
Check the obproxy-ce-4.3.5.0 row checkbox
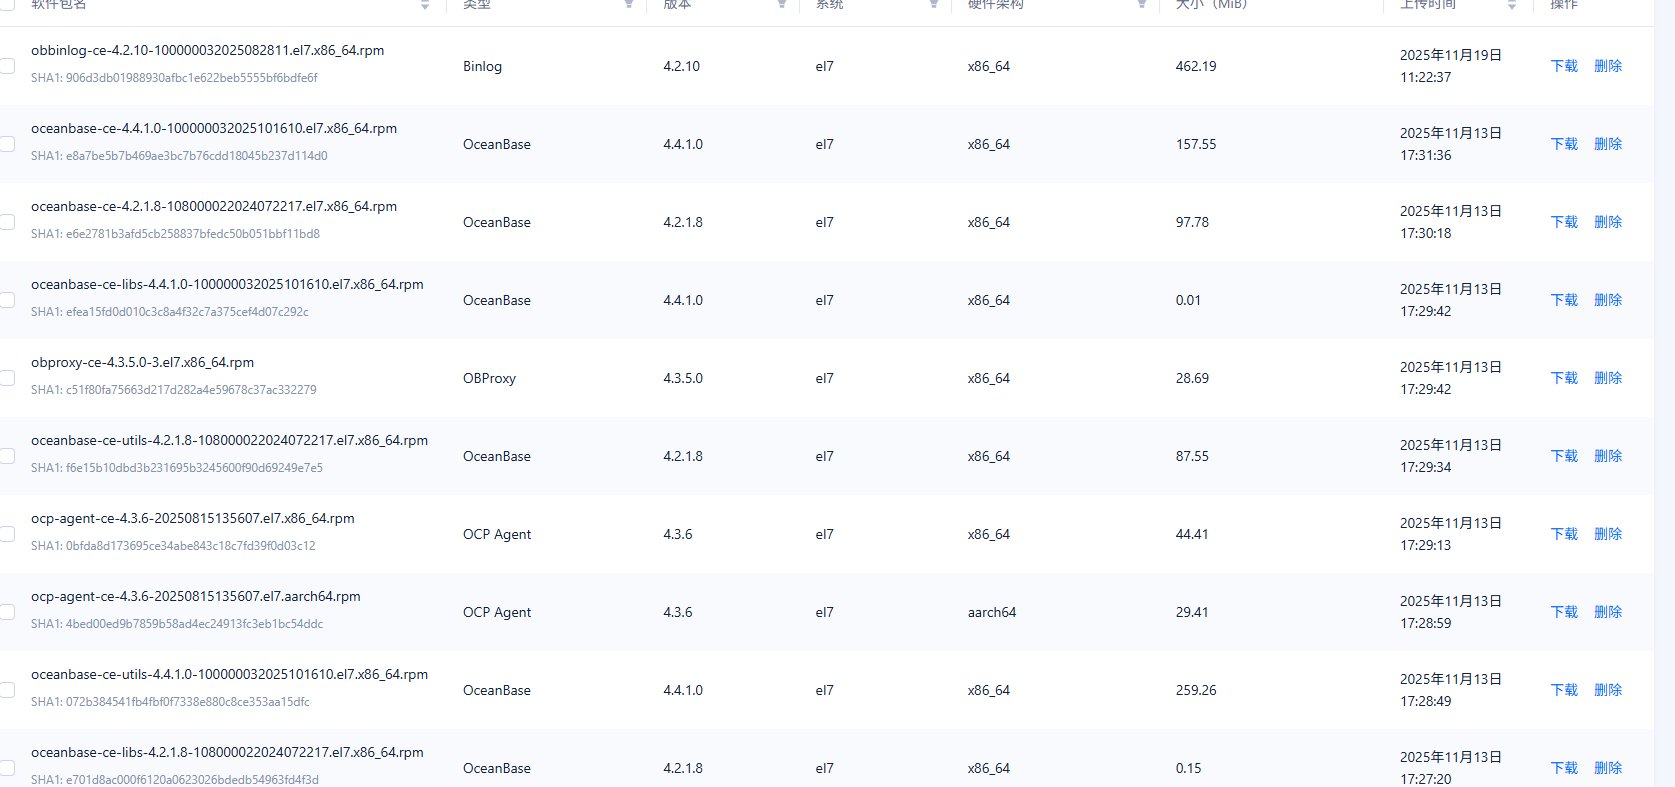(x=7, y=378)
